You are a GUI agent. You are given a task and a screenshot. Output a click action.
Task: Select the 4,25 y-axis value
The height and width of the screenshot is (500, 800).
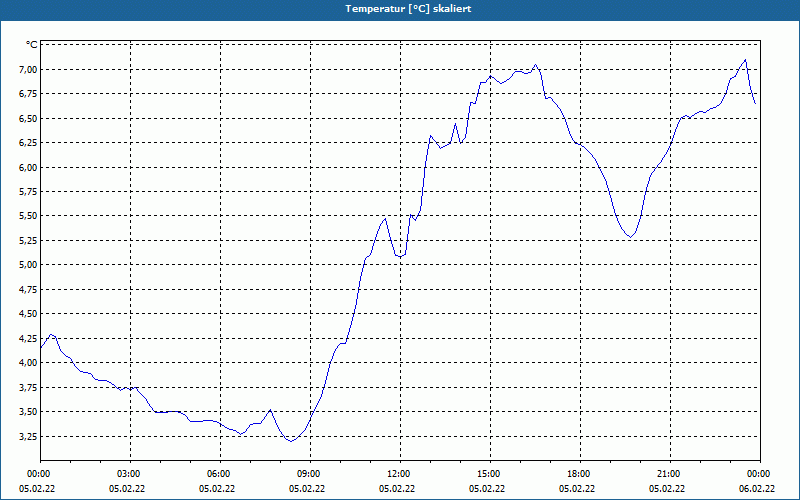[x=28, y=338]
